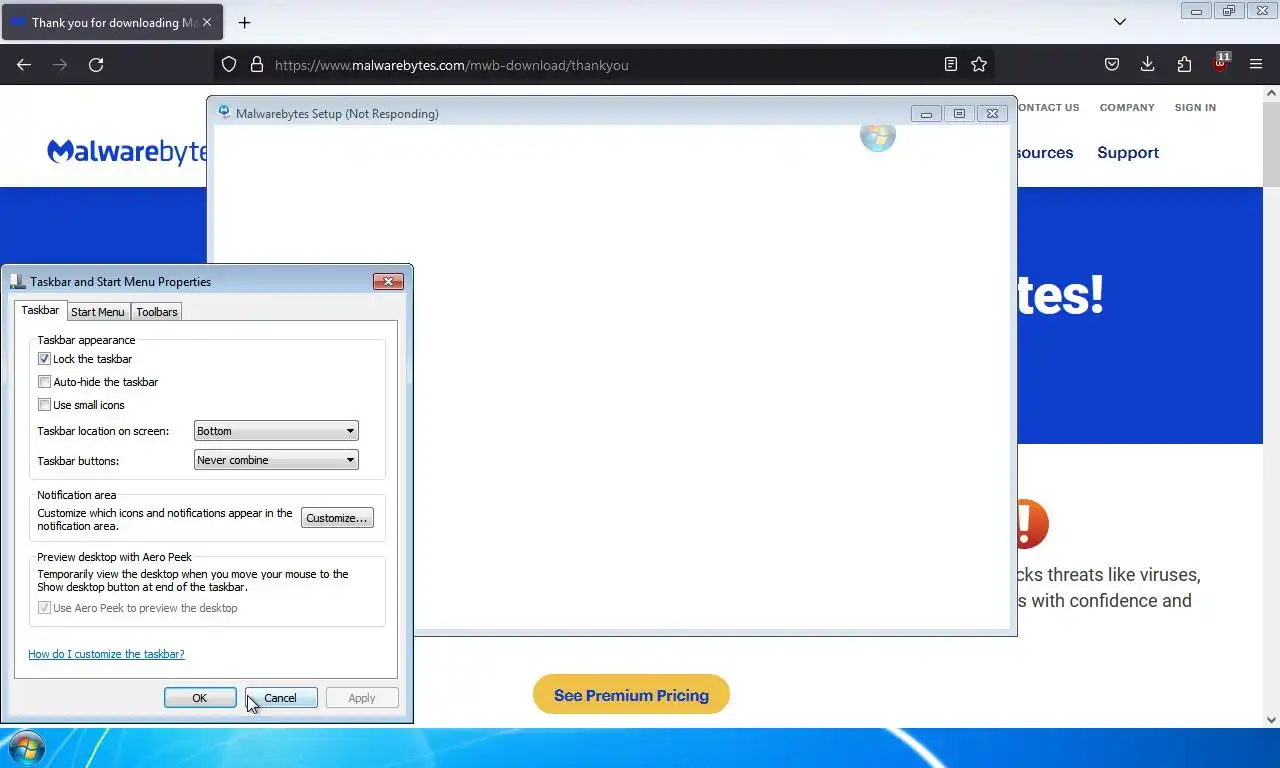The height and width of the screenshot is (768, 1280).
Task: Confirm with the OK button
Action: [x=200, y=698]
